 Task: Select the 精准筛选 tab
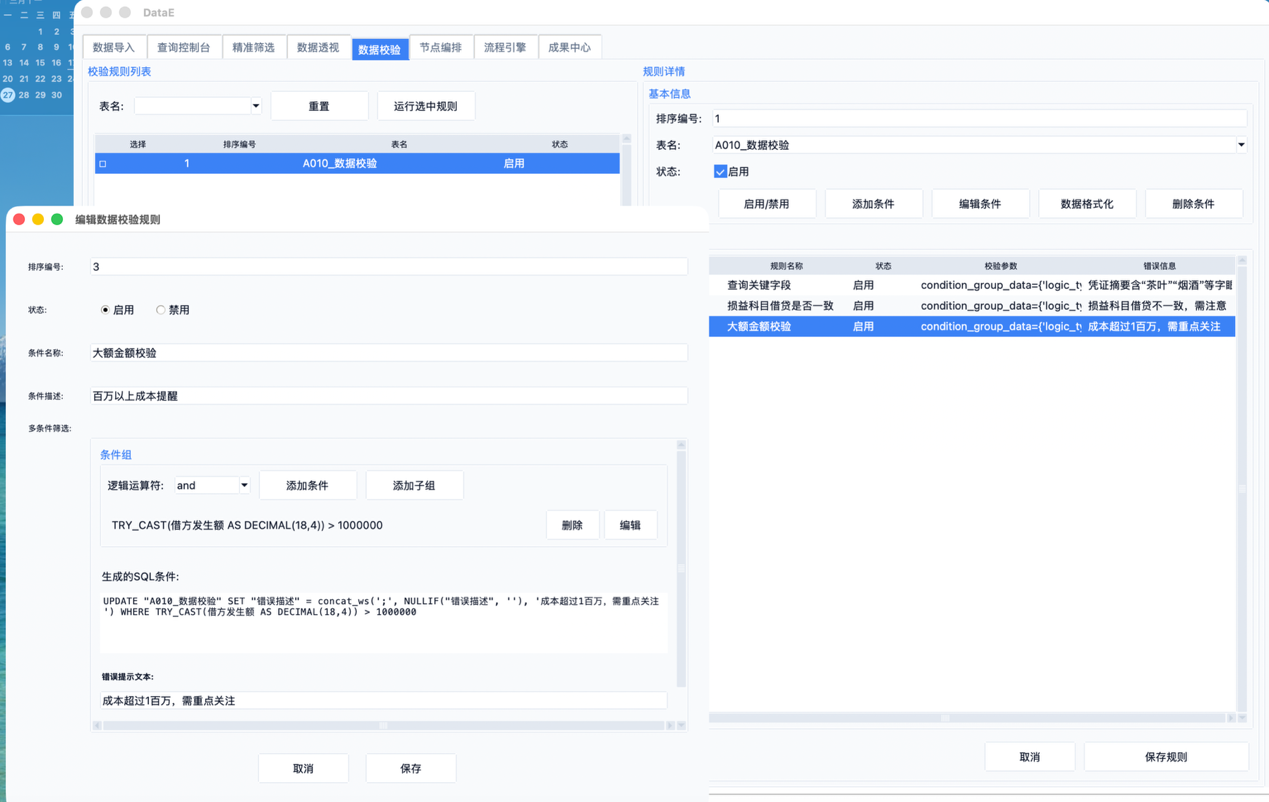coord(253,47)
